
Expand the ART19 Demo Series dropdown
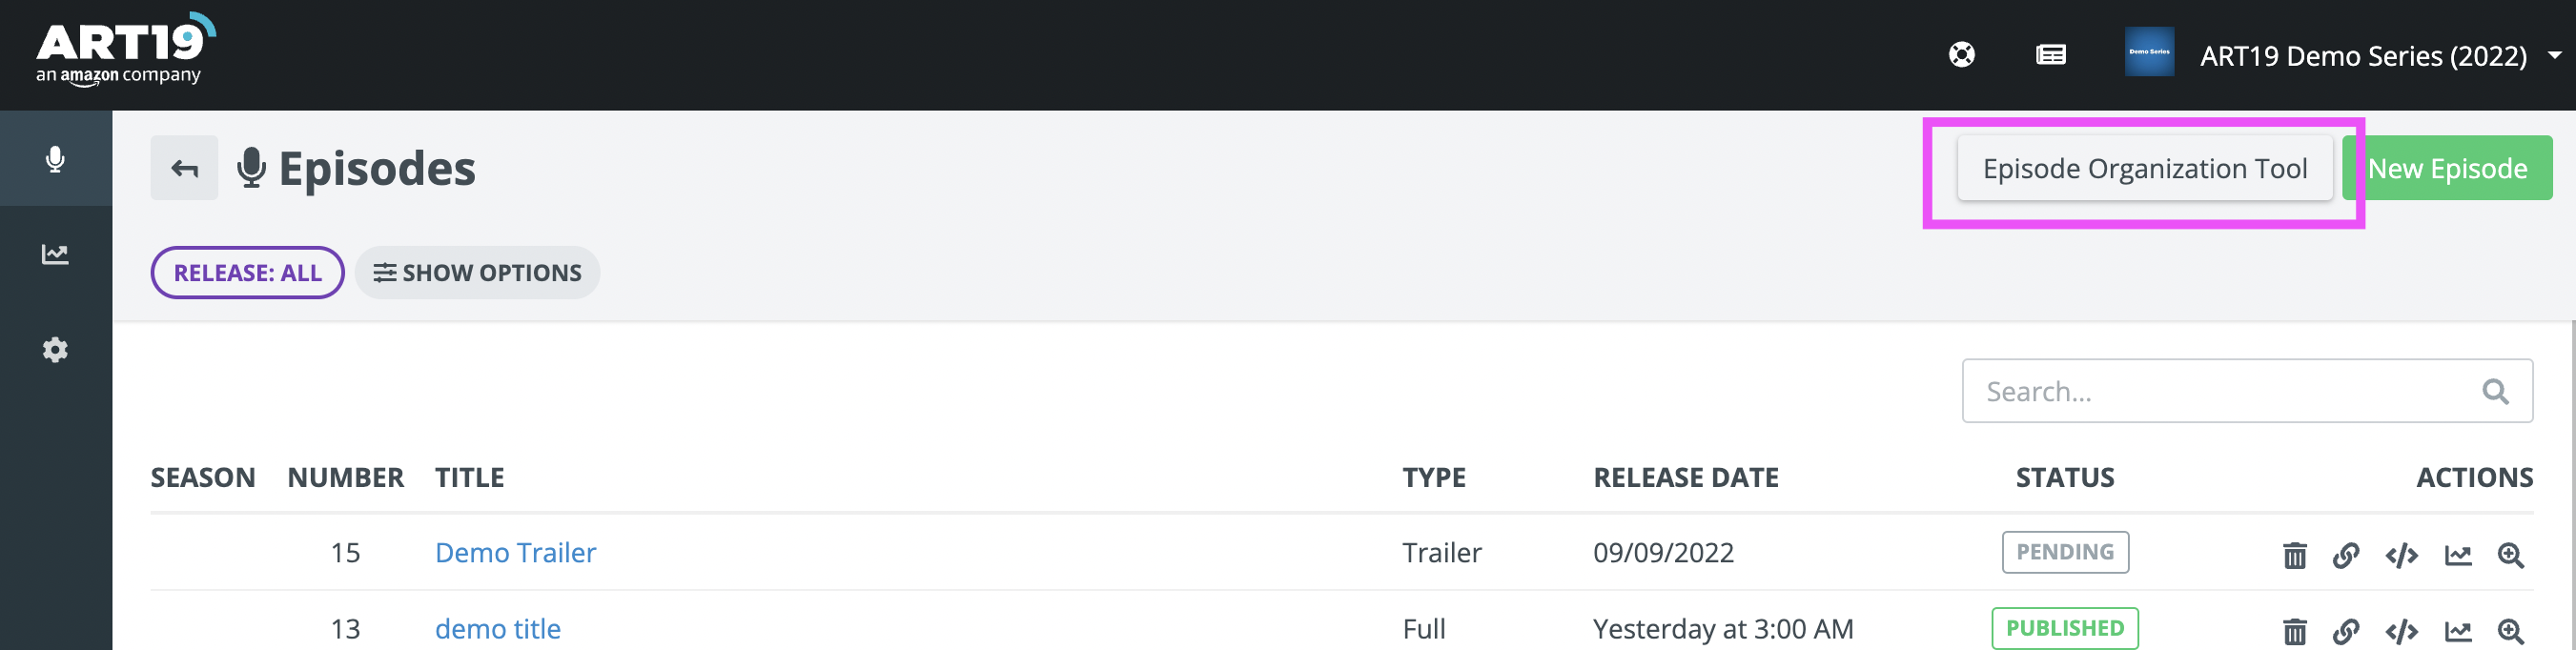[2555, 56]
